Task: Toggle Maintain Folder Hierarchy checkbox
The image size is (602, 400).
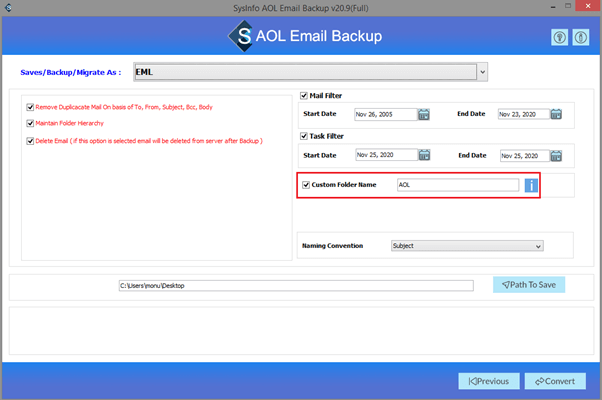Action: (30, 123)
